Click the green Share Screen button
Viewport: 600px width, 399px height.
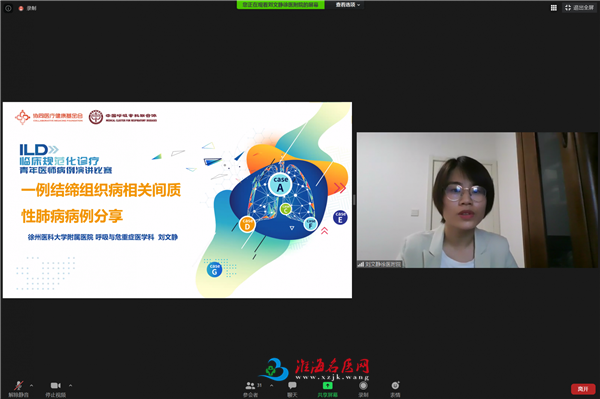328,389
